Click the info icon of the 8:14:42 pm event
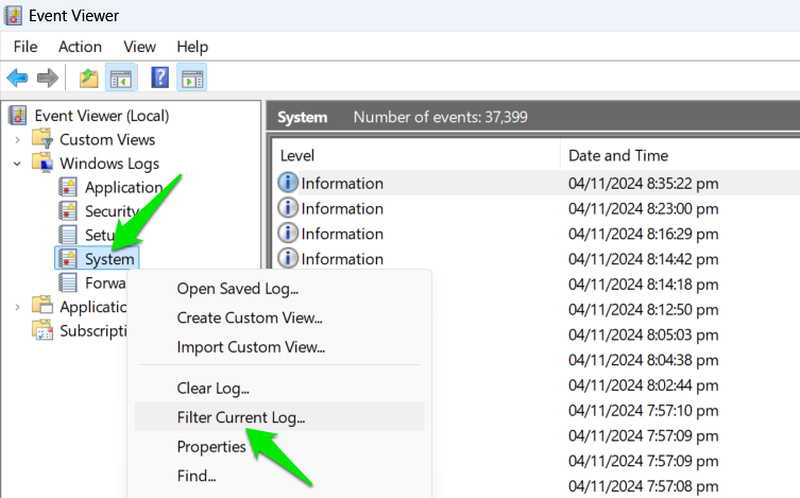The width and height of the screenshot is (800, 498). (x=288, y=258)
